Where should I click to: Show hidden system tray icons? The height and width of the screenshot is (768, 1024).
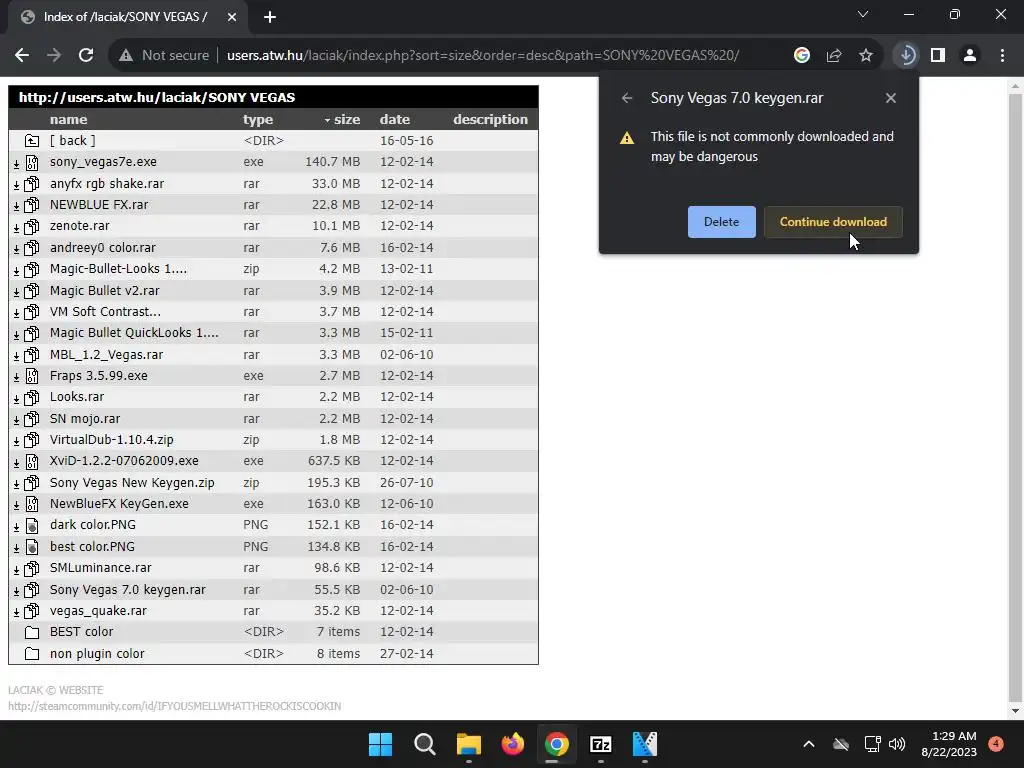pos(808,744)
